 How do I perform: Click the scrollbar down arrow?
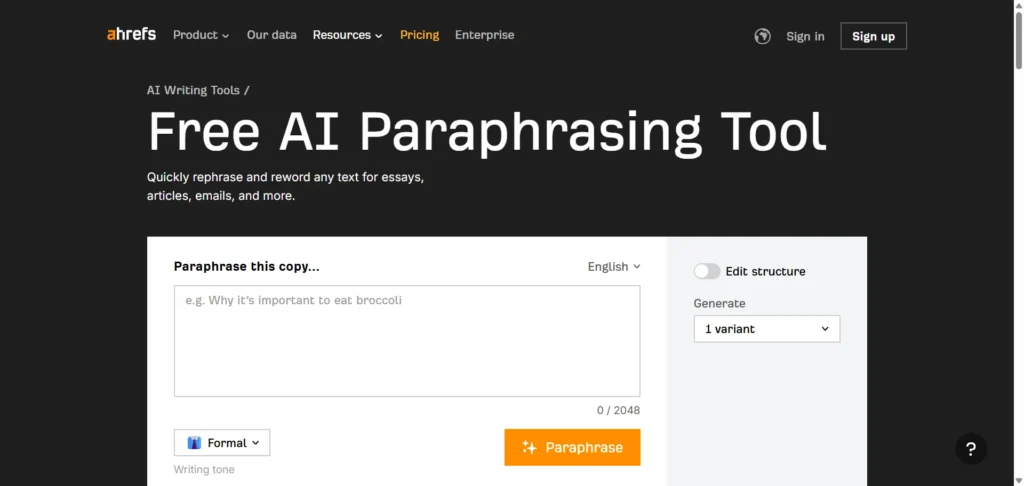[1018, 479]
